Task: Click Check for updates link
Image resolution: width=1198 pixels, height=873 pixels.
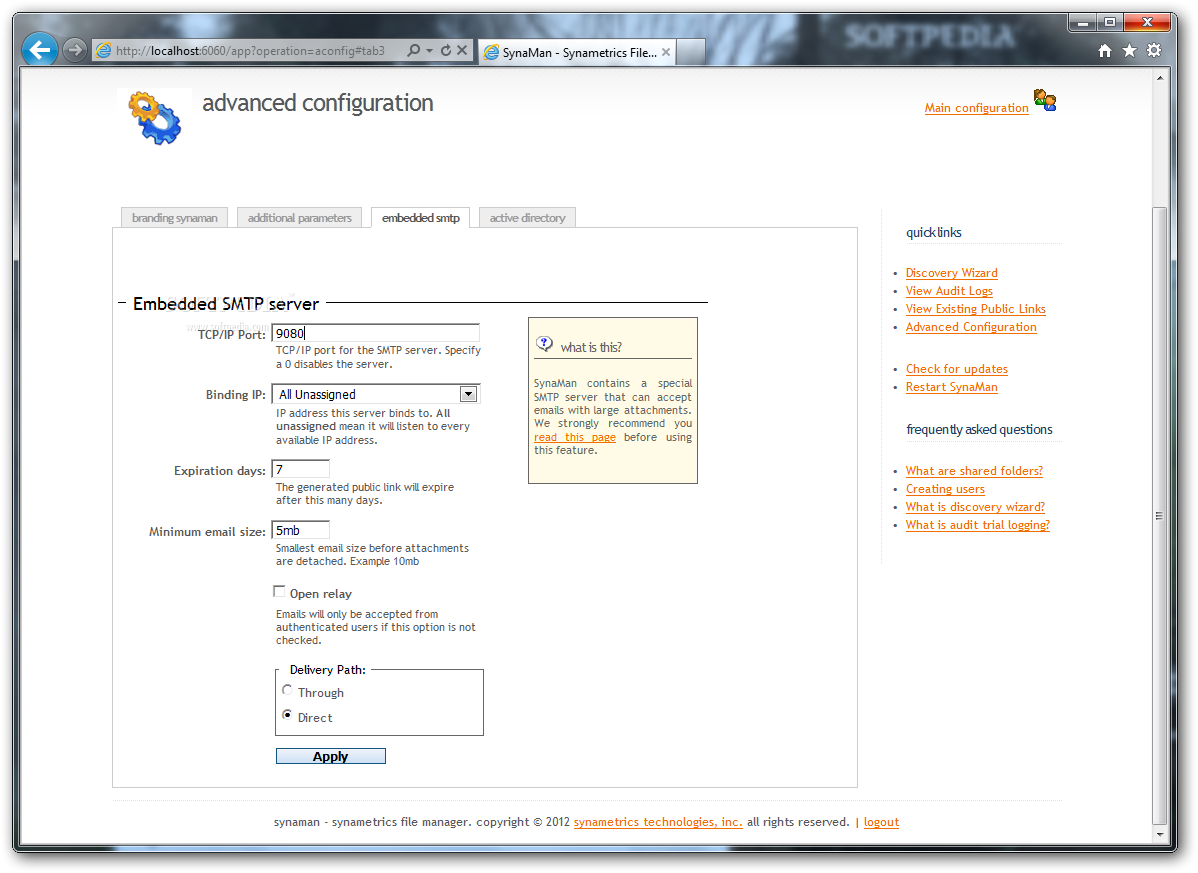Action: [957, 369]
